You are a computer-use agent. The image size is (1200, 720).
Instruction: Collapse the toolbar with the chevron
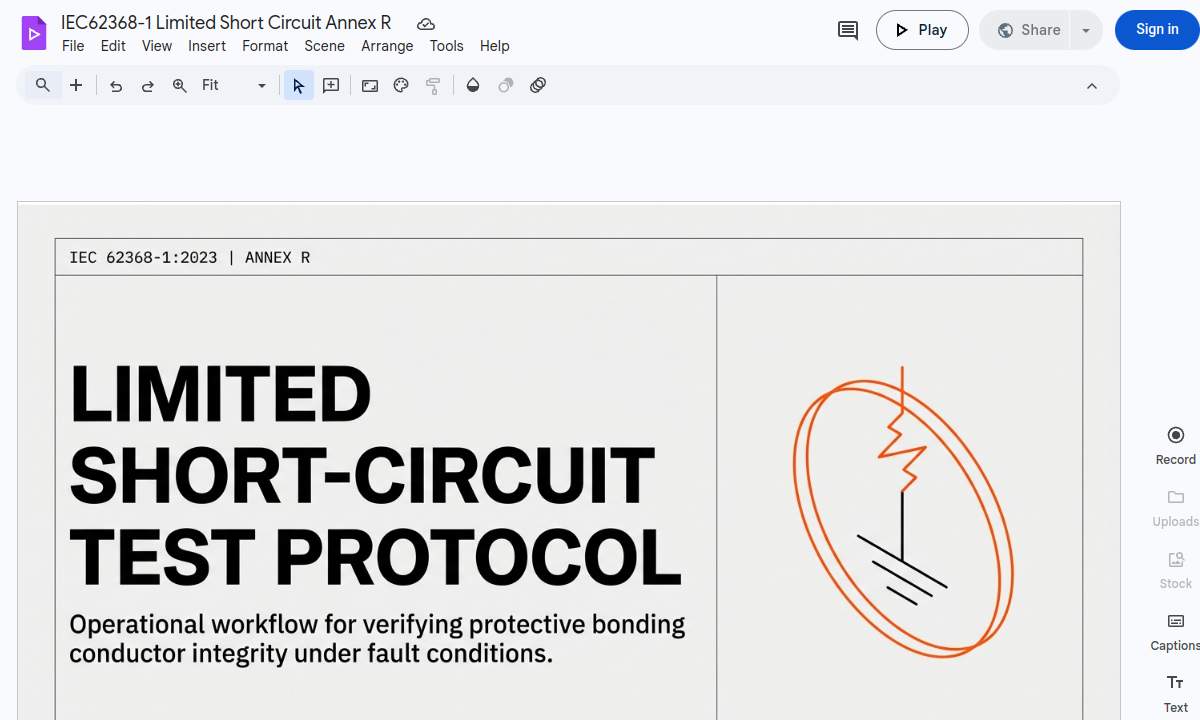click(1091, 85)
